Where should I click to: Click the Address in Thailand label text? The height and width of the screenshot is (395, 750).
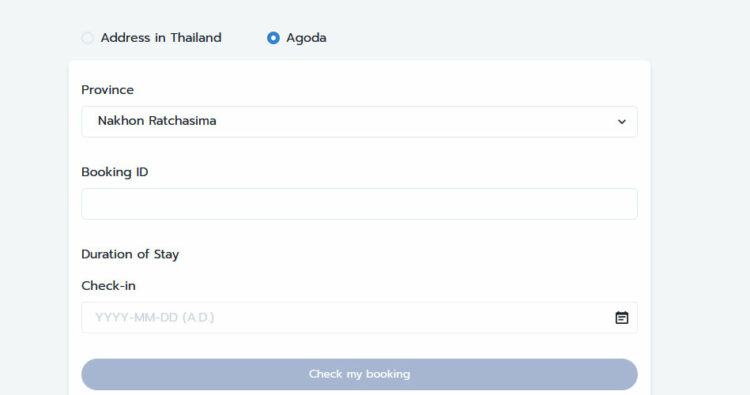tap(161, 38)
